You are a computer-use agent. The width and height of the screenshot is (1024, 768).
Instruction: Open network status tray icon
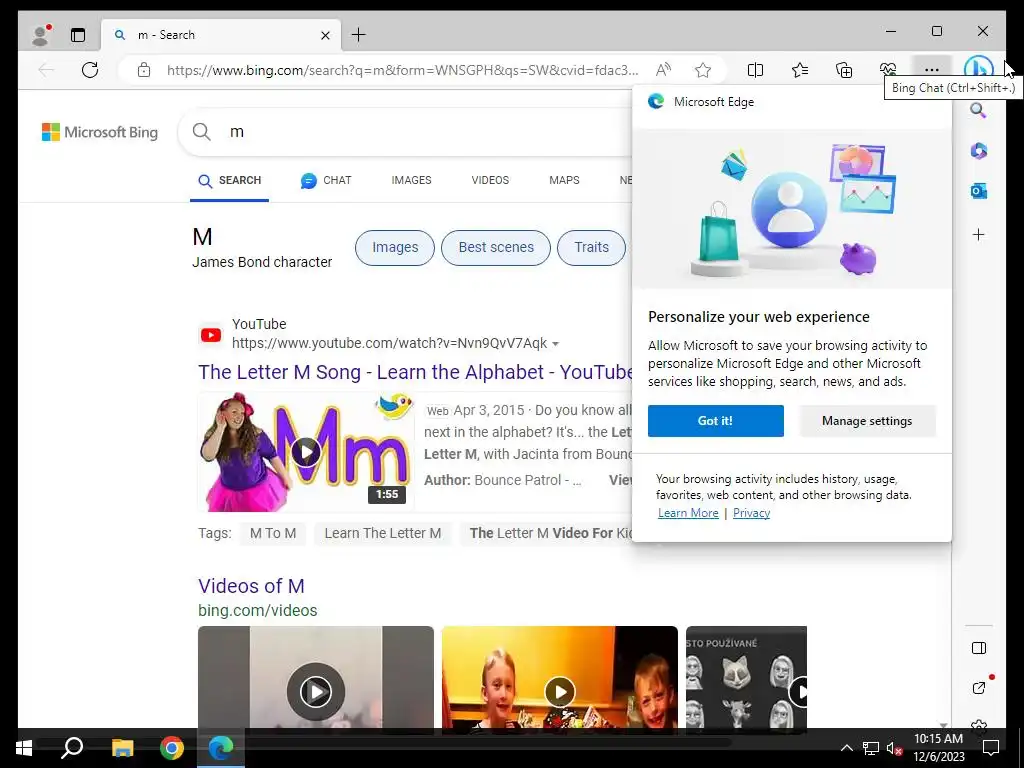pos(871,748)
